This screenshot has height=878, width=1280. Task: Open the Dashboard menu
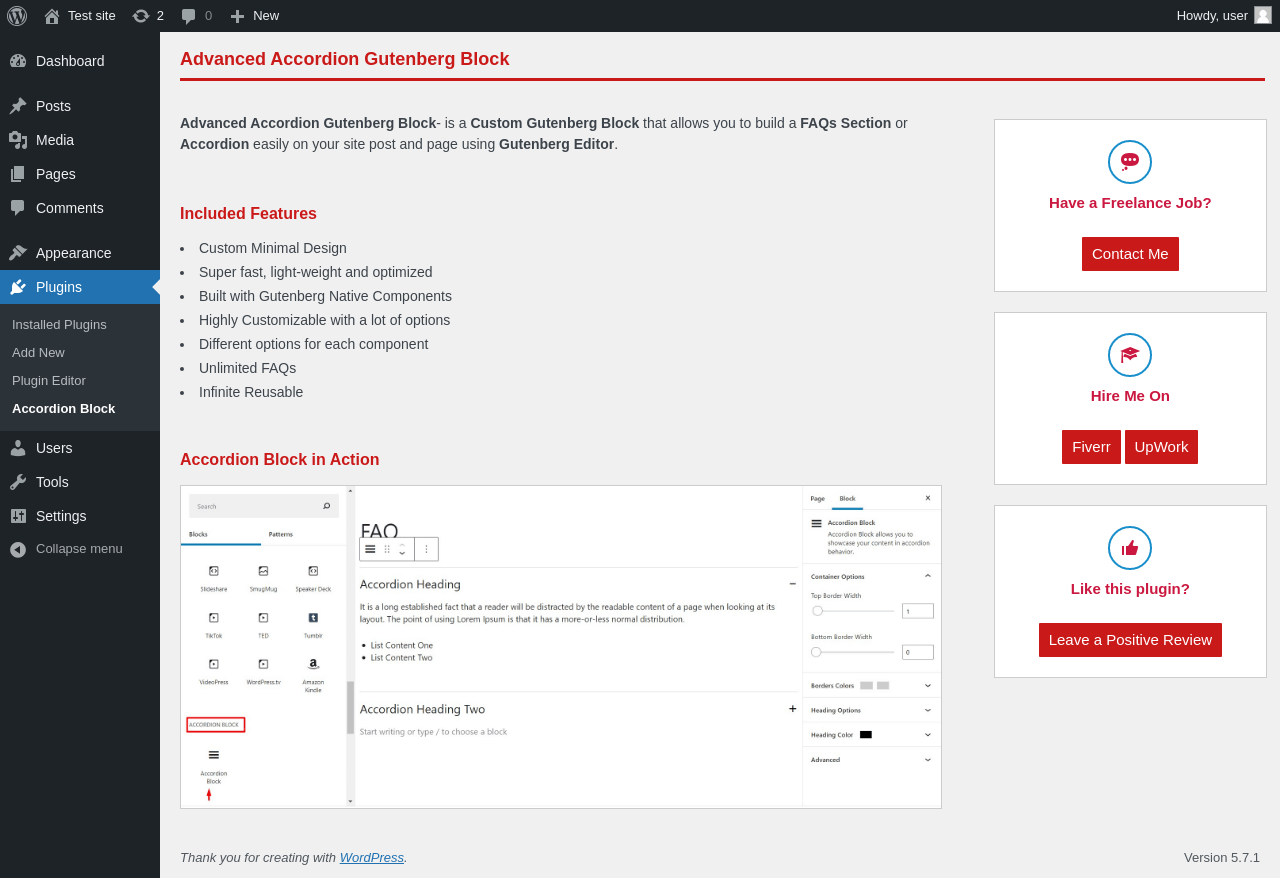(x=80, y=61)
